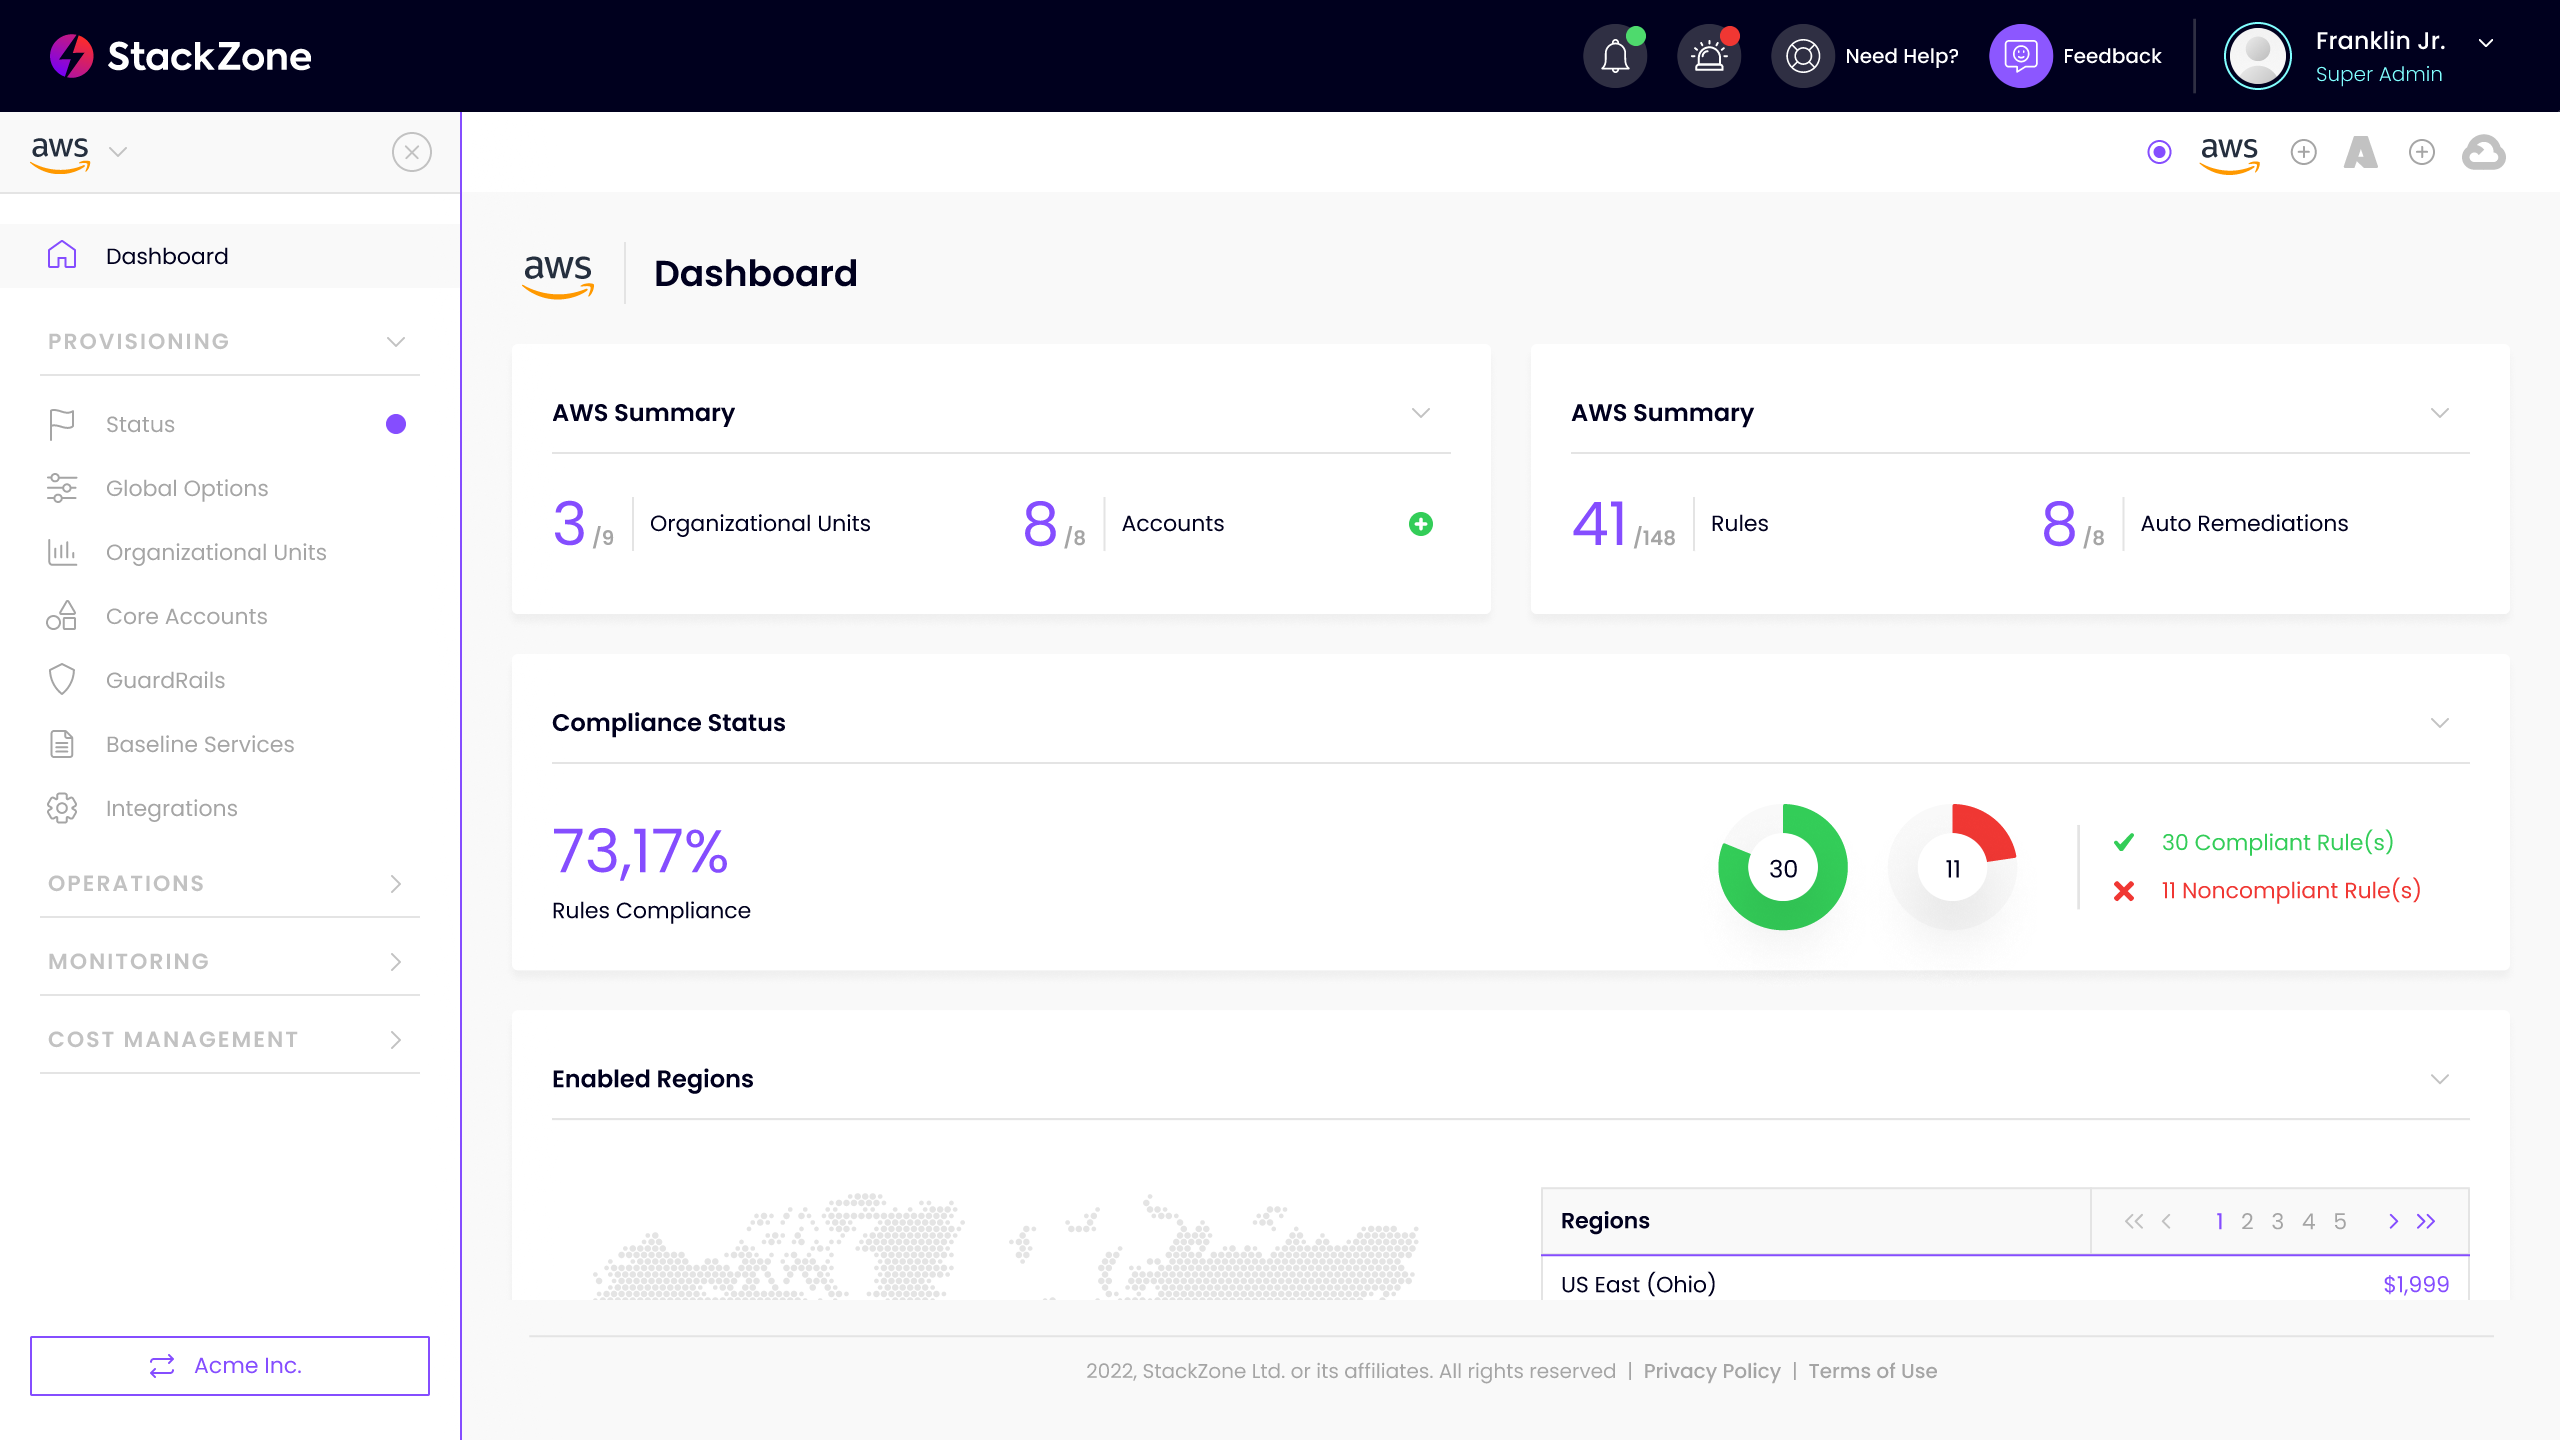Screen dimensions: 2560x1440
Task: Click 11 Noncompliant Rule(s) link
Action: [x=2291, y=890]
